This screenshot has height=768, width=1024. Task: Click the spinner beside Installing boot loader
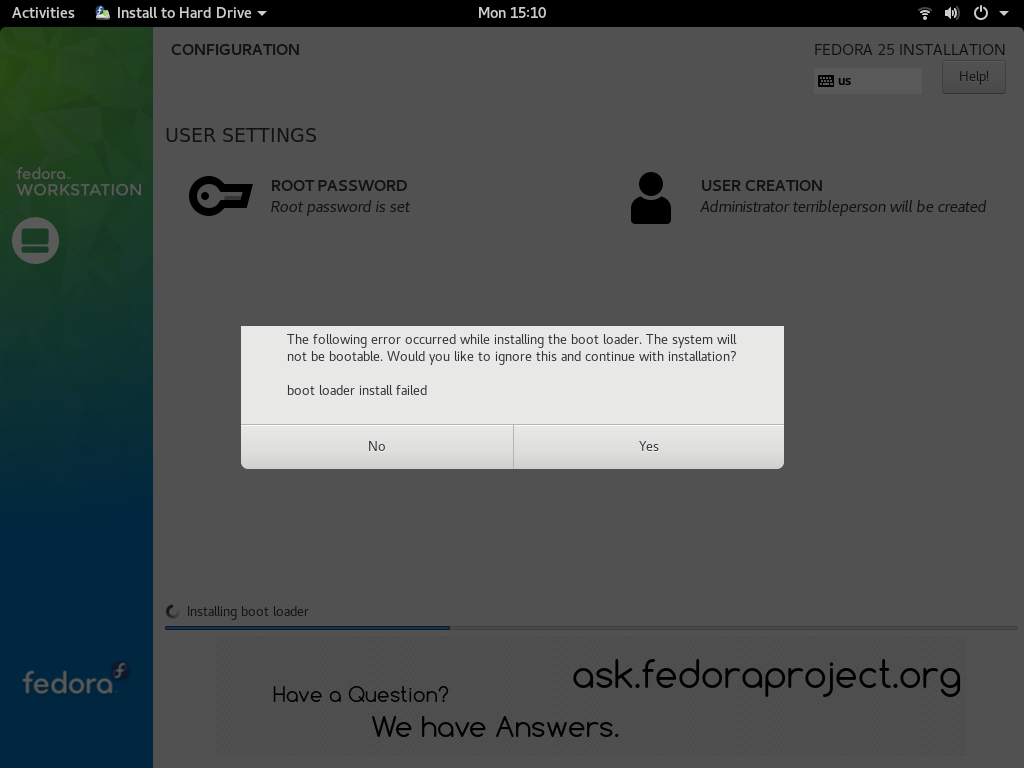[x=172, y=612]
